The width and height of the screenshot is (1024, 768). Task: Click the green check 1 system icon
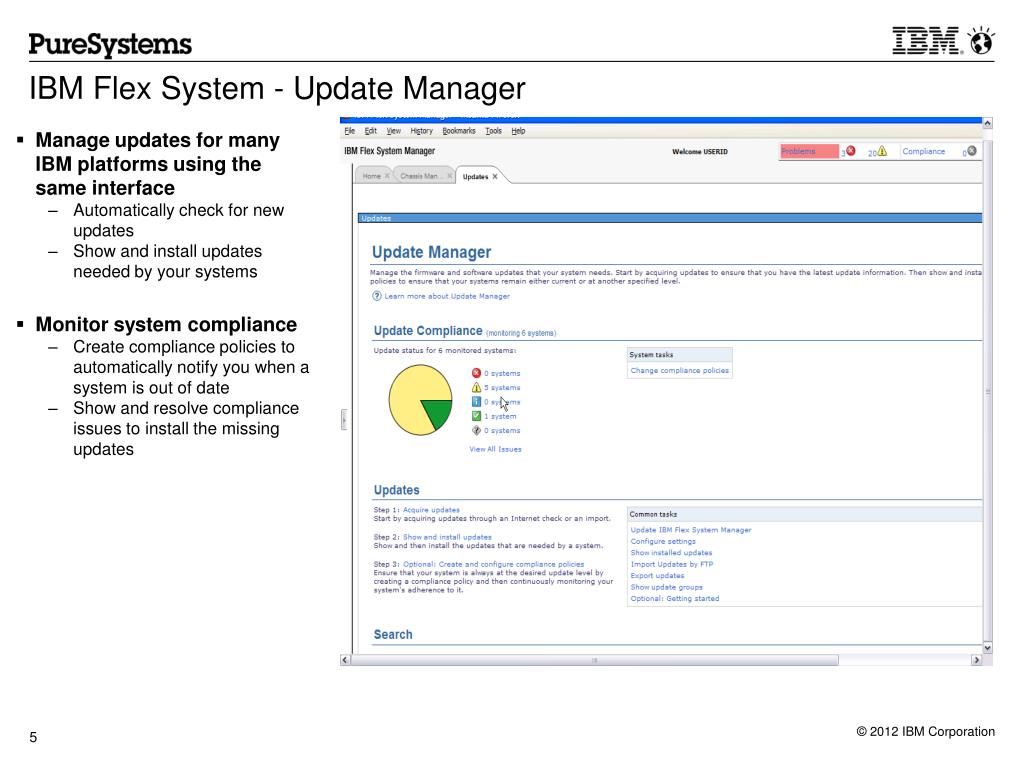coord(476,416)
